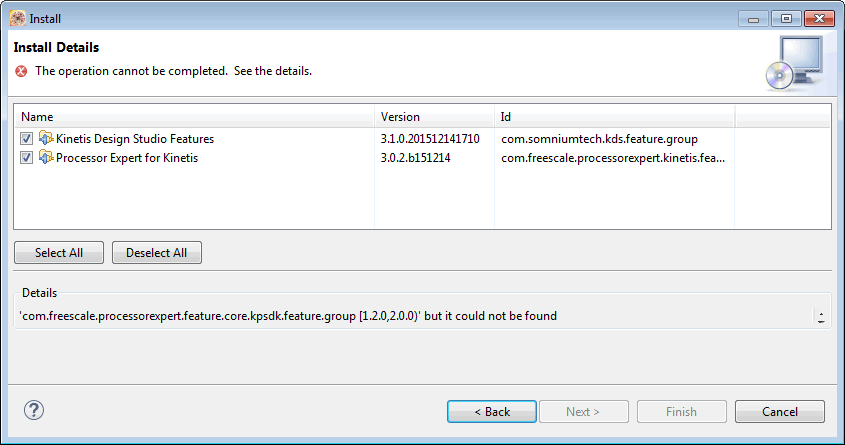Select the Processor Expert for Kinetis row

tap(127, 158)
